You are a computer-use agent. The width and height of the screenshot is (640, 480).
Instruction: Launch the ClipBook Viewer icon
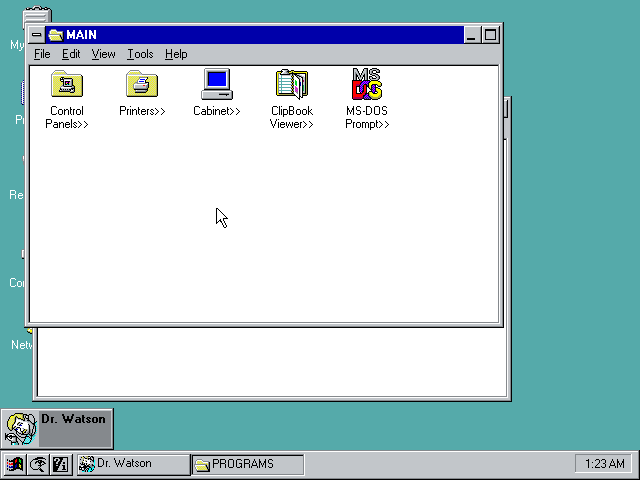tap(292, 84)
